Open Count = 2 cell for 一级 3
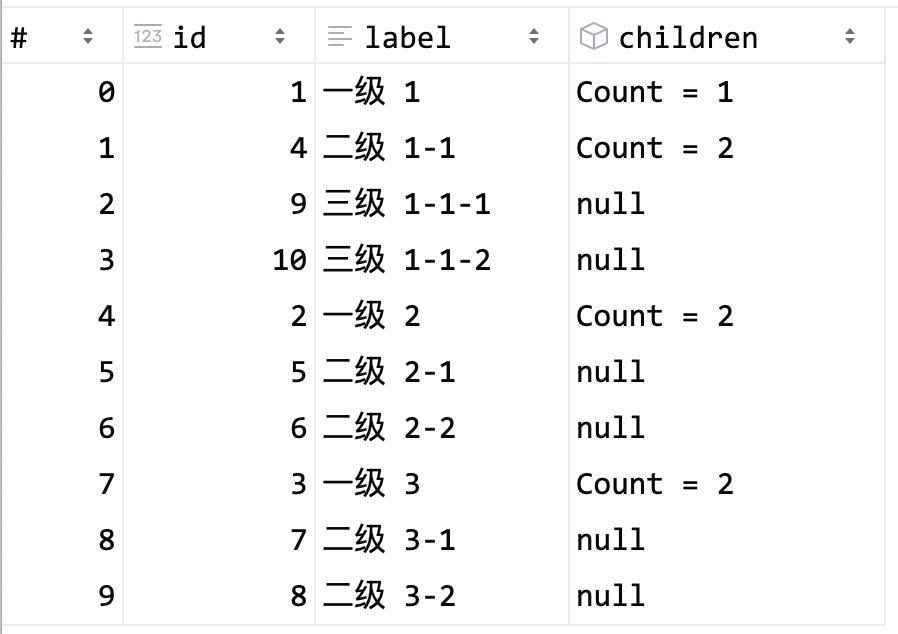Image resolution: width=898 pixels, height=634 pixels. [x=727, y=484]
